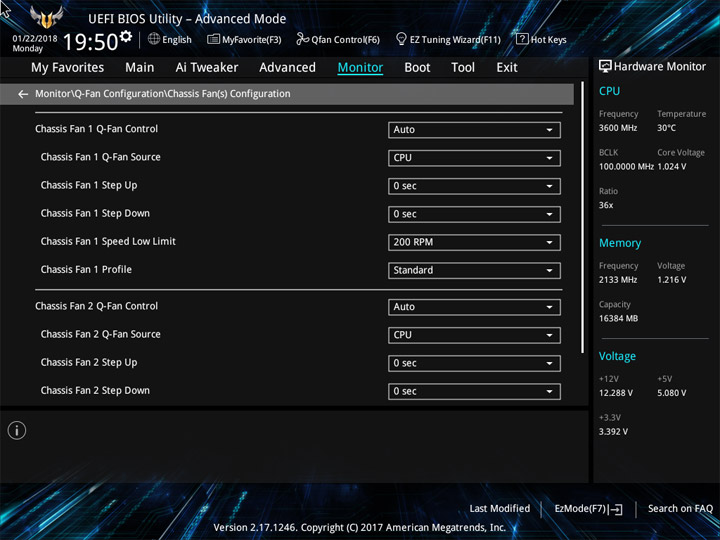This screenshot has height=540, width=720.
Task: Open the Exit tab
Action: click(507, 68)
